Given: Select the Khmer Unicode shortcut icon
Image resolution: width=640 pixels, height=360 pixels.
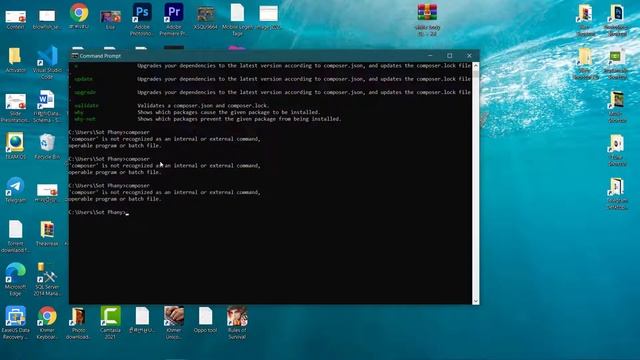Looking at the screenshot, I should 173,323.
